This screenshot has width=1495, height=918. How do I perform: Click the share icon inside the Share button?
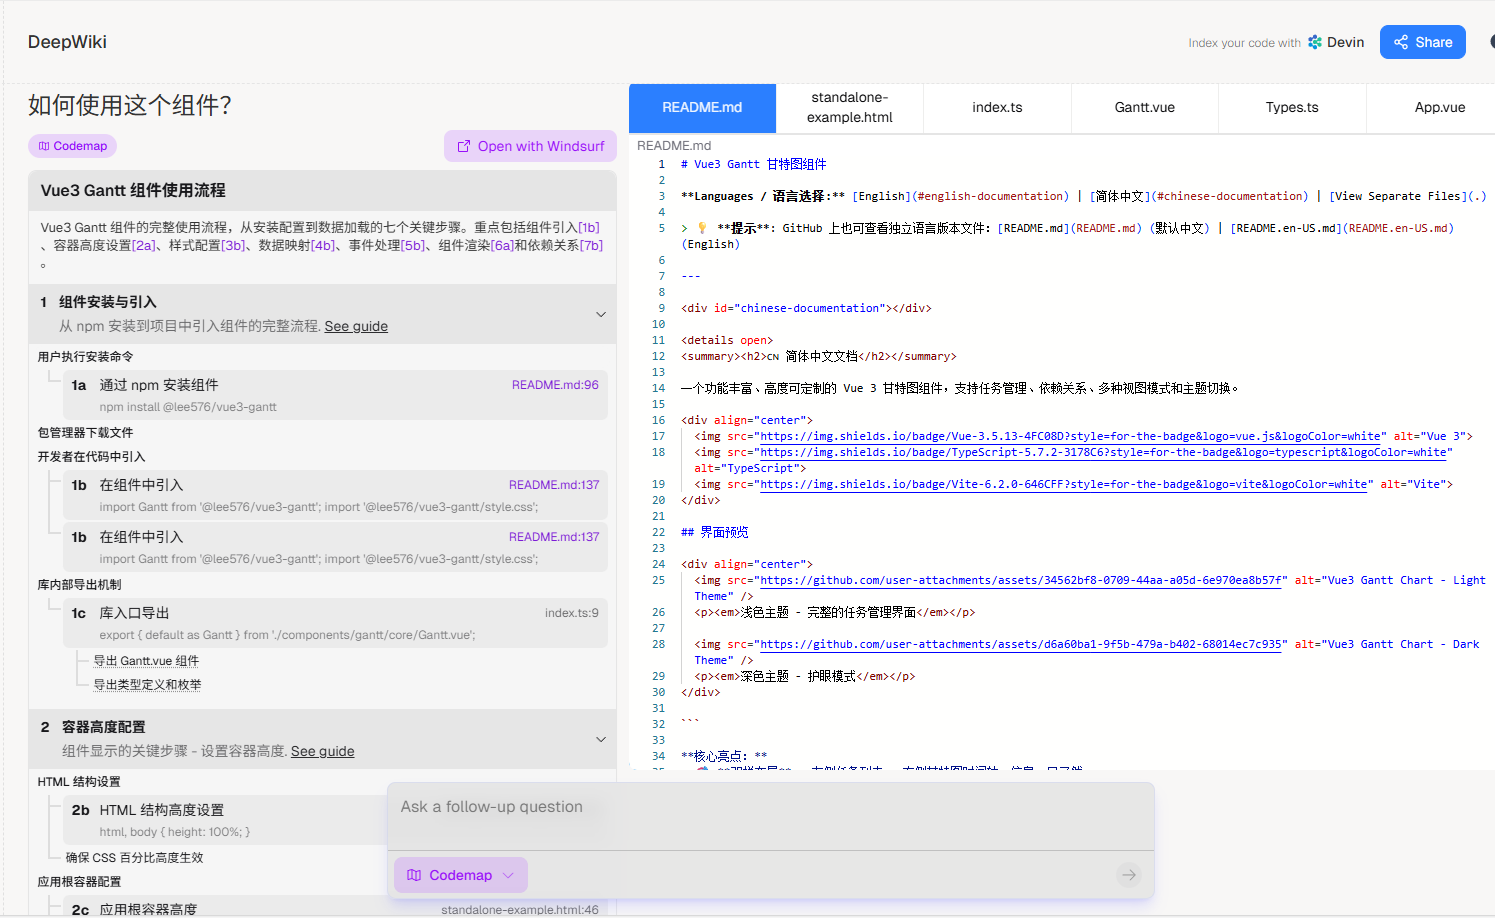(1401, 42)
